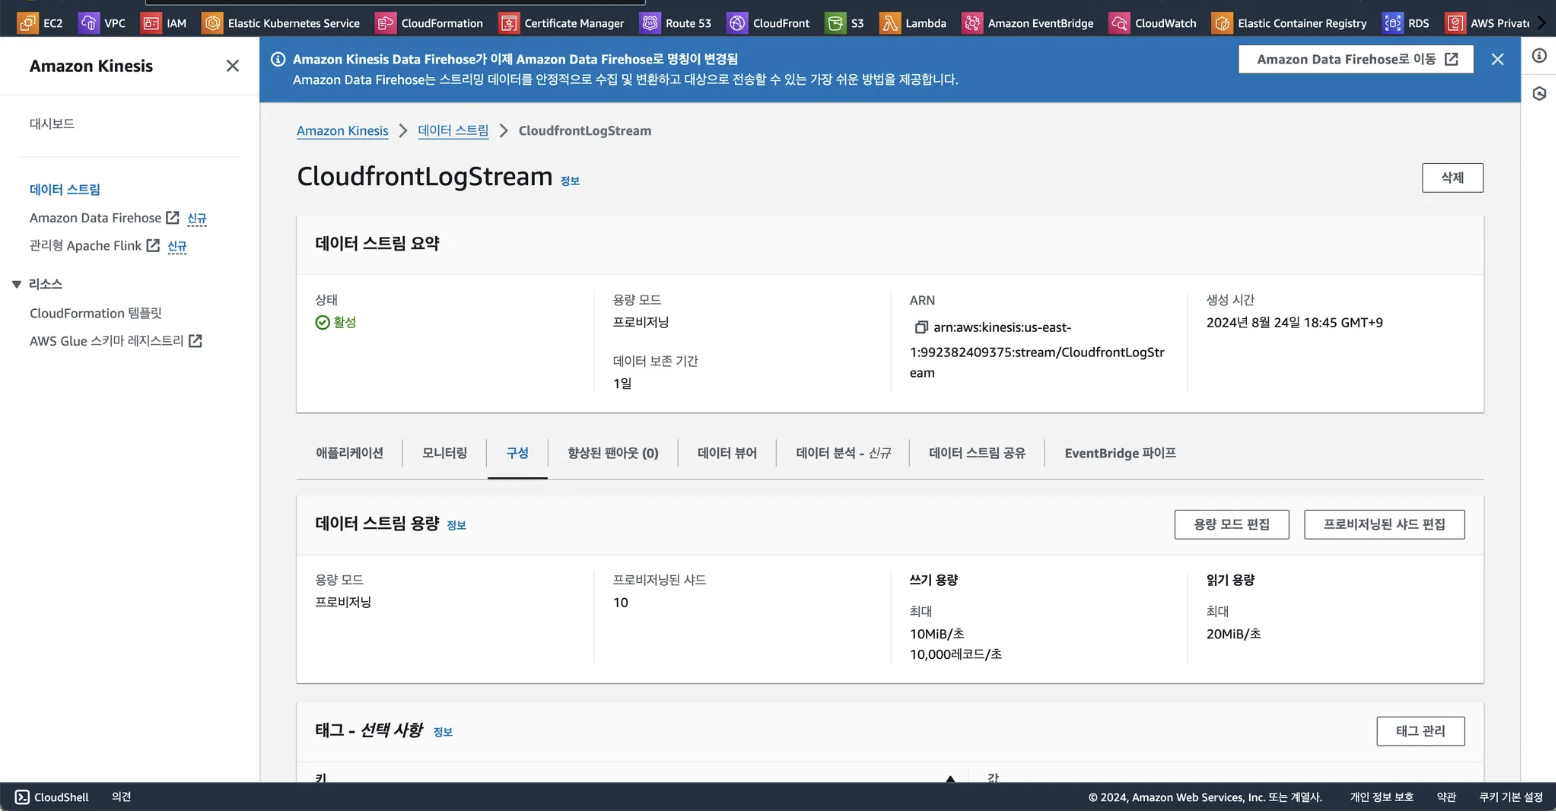Open the RDS shortcut icon

1392,22
